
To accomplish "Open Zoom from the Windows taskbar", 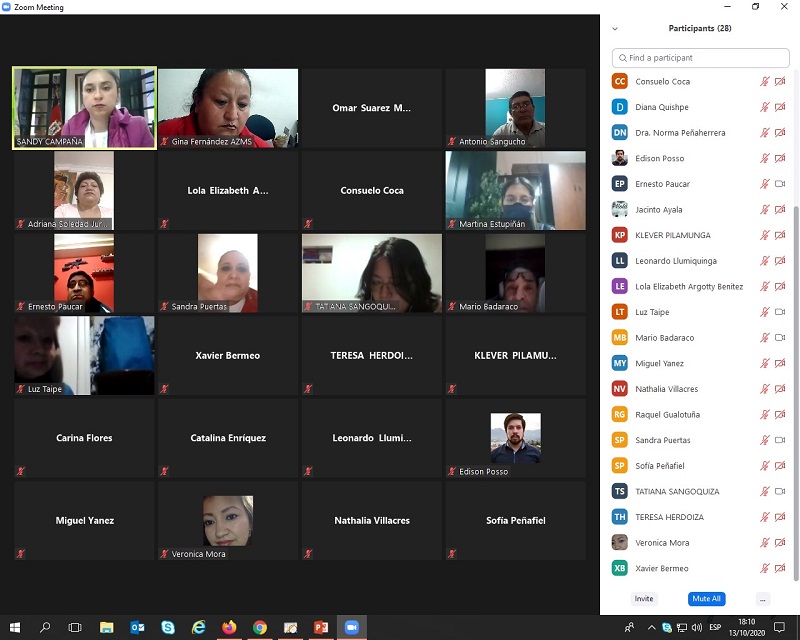I will click(351, 627).
